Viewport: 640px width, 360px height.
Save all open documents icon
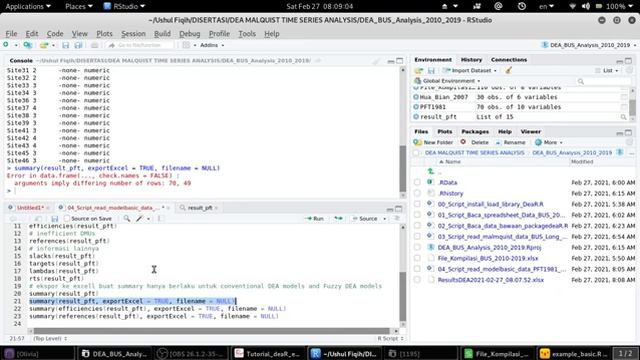click(78, 45)
